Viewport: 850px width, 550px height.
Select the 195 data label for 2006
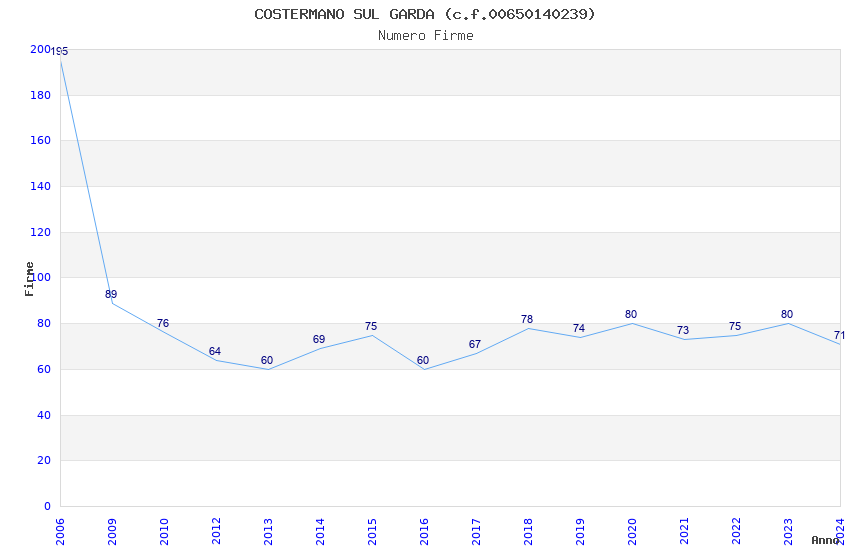tap(59, 51)
